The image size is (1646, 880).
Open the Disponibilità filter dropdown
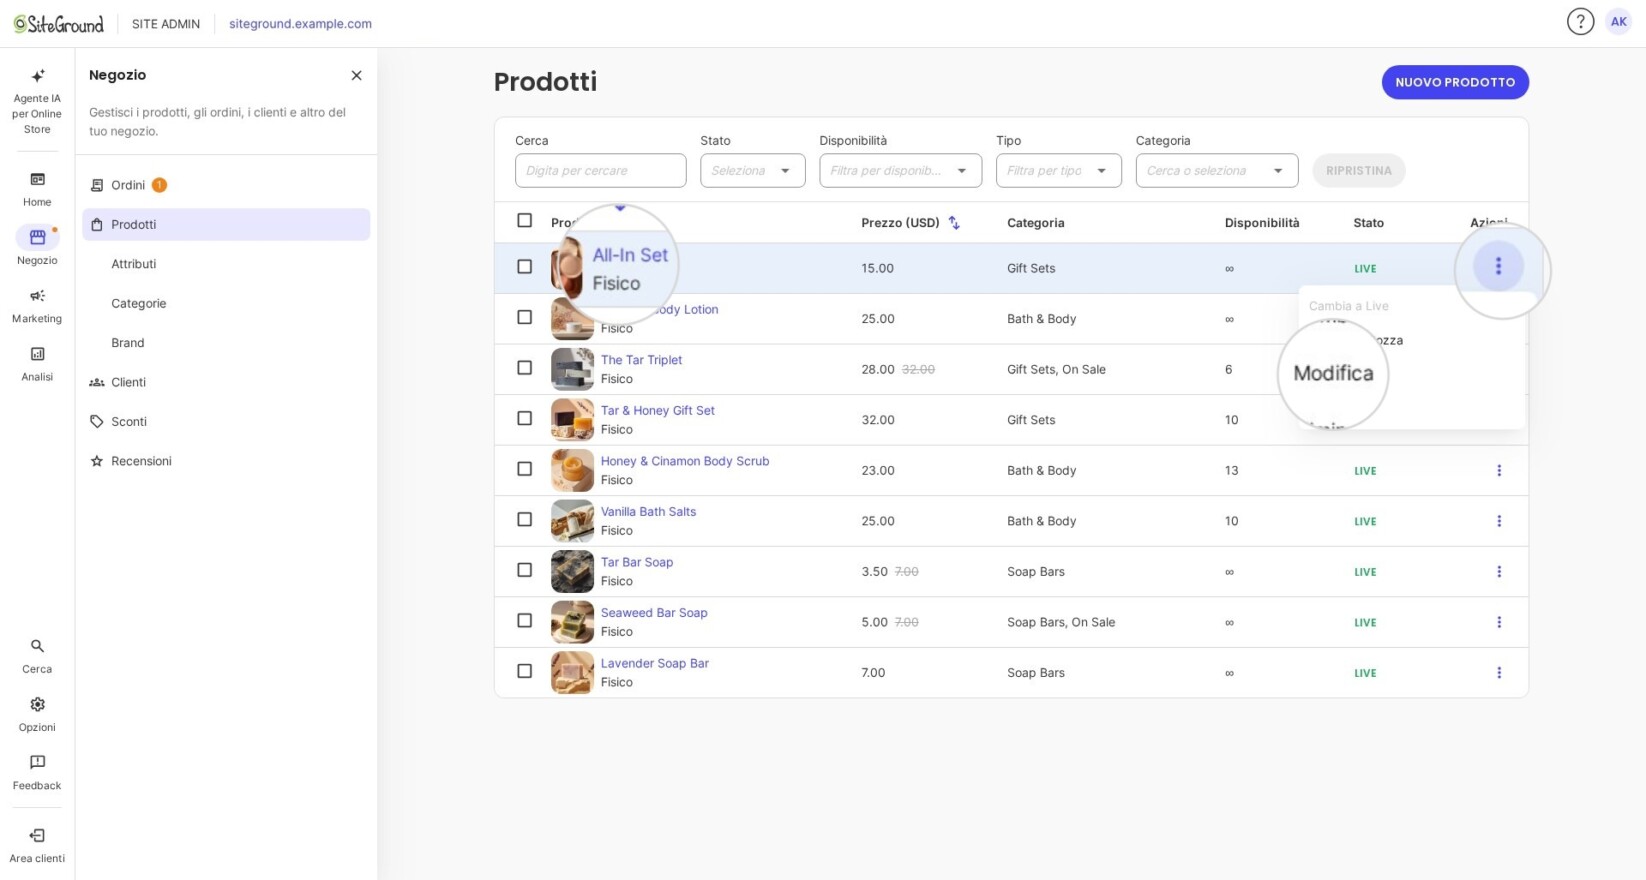(x=900, y=170)
